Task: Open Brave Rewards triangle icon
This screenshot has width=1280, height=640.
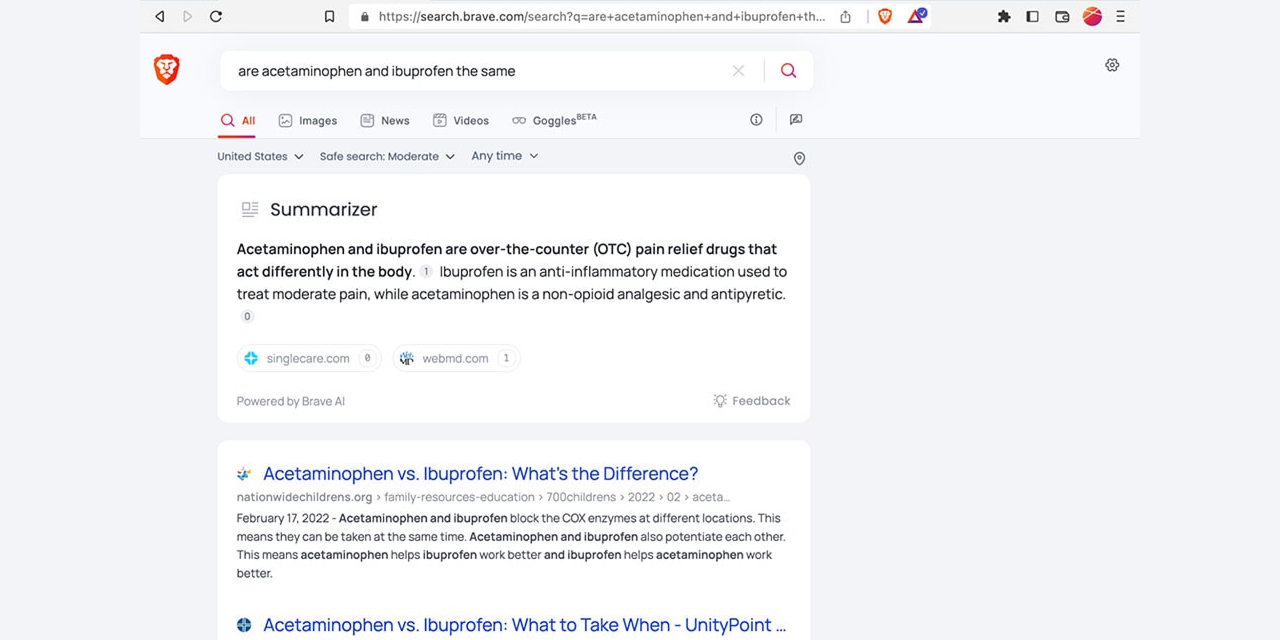Action: coord(916,16)
